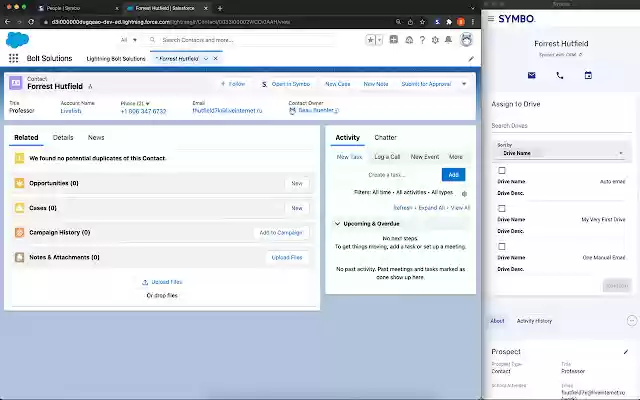640x400 pixels.
Task: Open the Favorites star icon
Action: click(x=371, y=40)
